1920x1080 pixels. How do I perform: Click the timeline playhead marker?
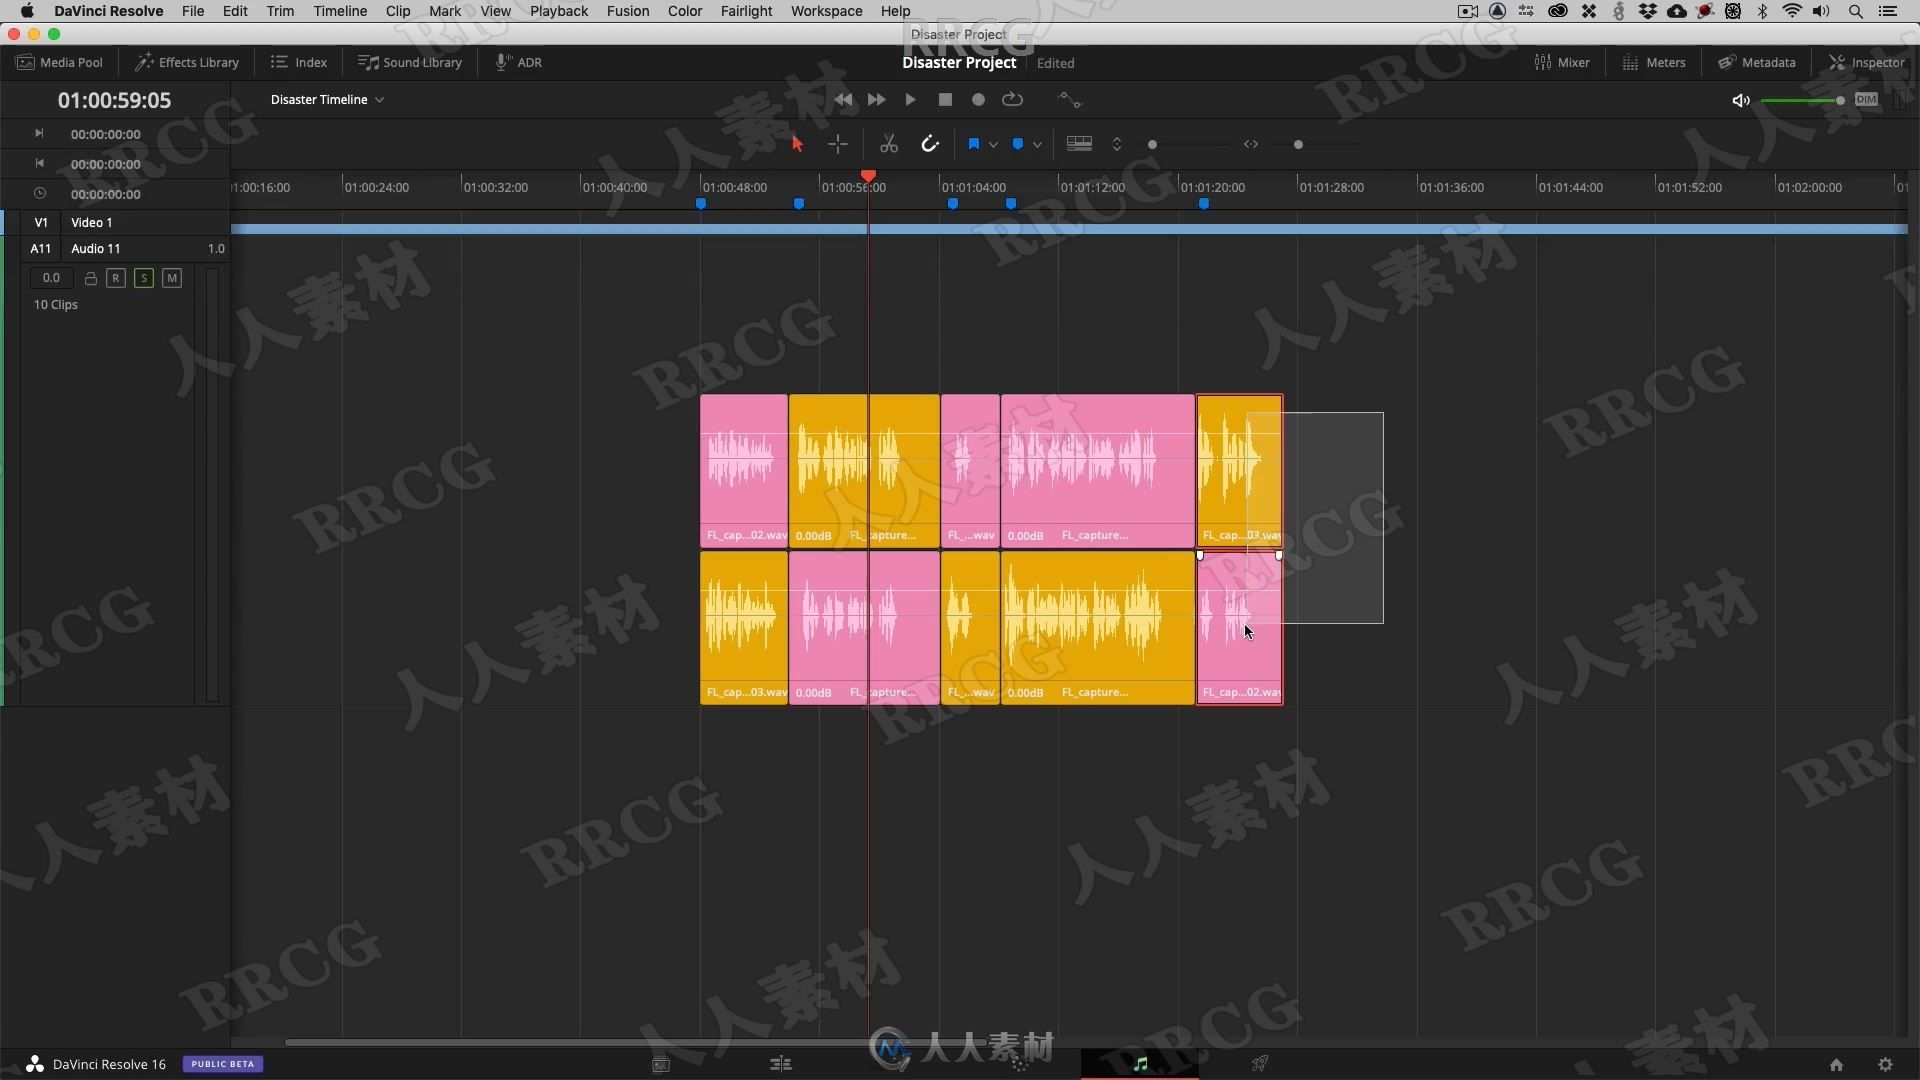[x=868, y=173]
